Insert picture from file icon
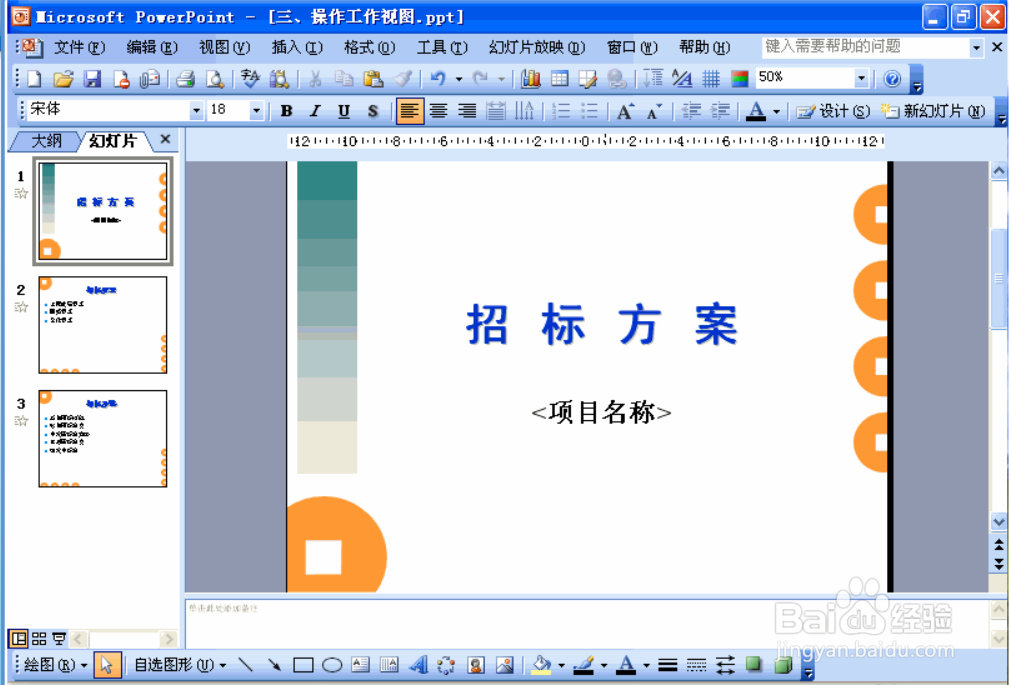 click(x=505, y=664)
